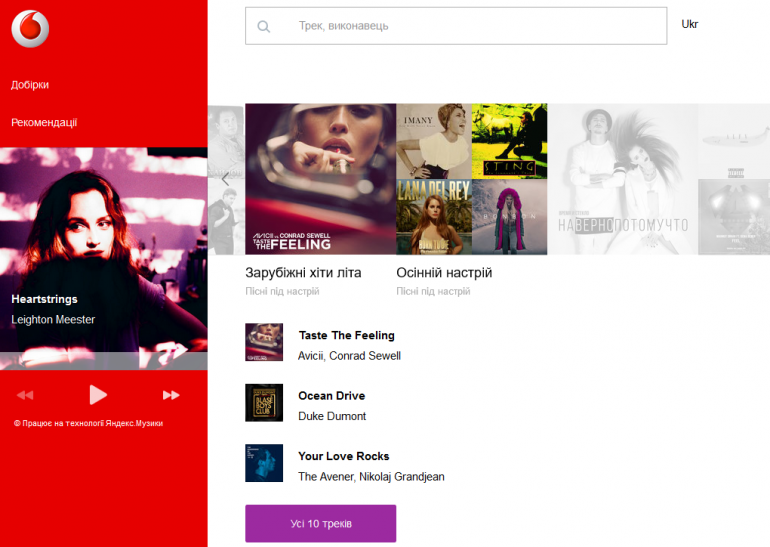Skip back with the rewind button
The height and width of the screenshot is (547, 770).
[25, 395]
